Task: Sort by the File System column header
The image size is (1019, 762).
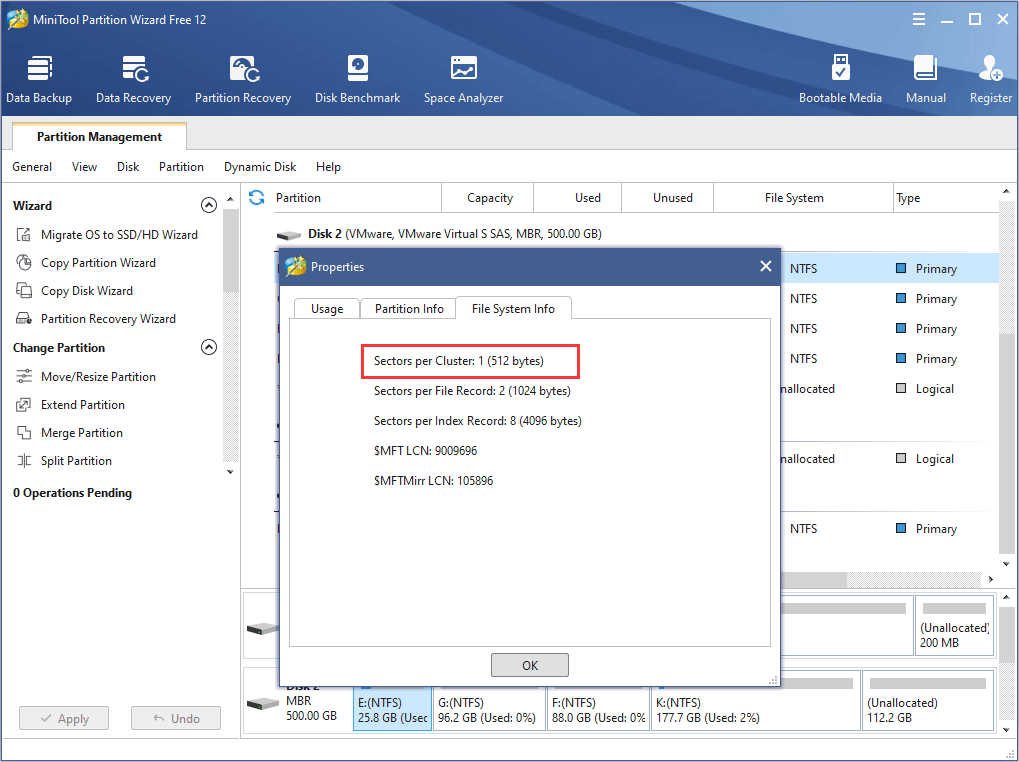Action: pos(803,197)
